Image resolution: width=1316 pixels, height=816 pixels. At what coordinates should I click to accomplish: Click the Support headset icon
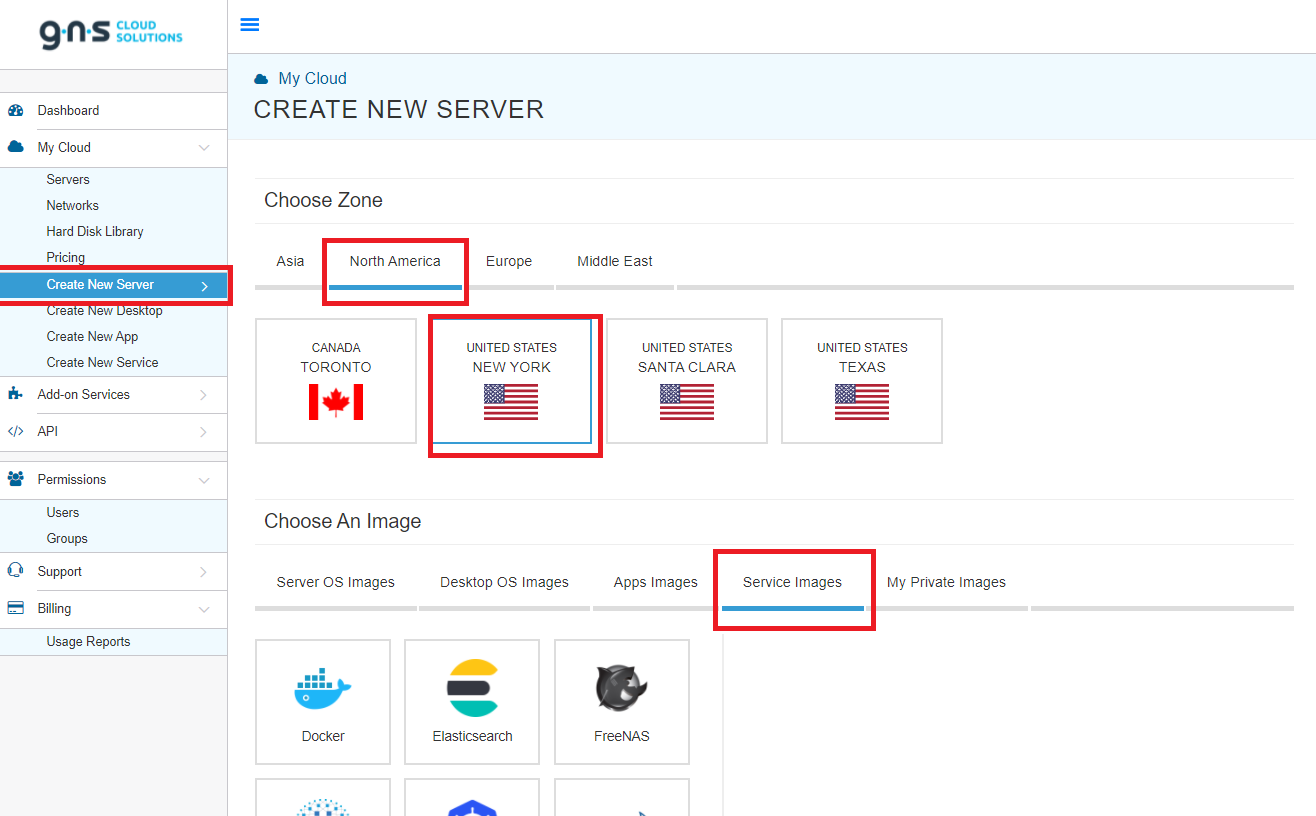click(15, 572)
